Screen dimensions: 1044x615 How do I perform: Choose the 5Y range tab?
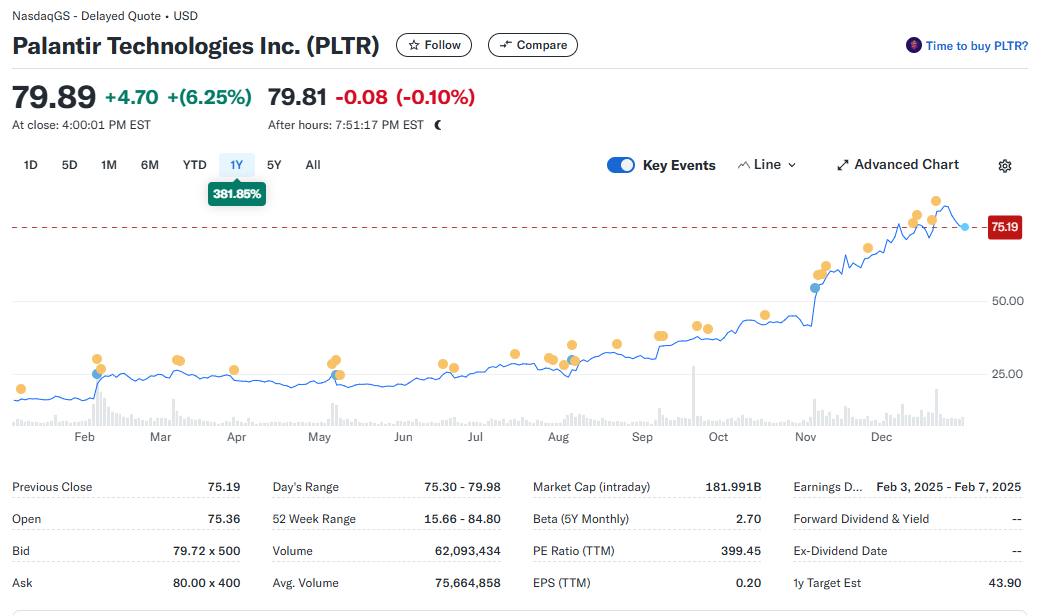274,165
